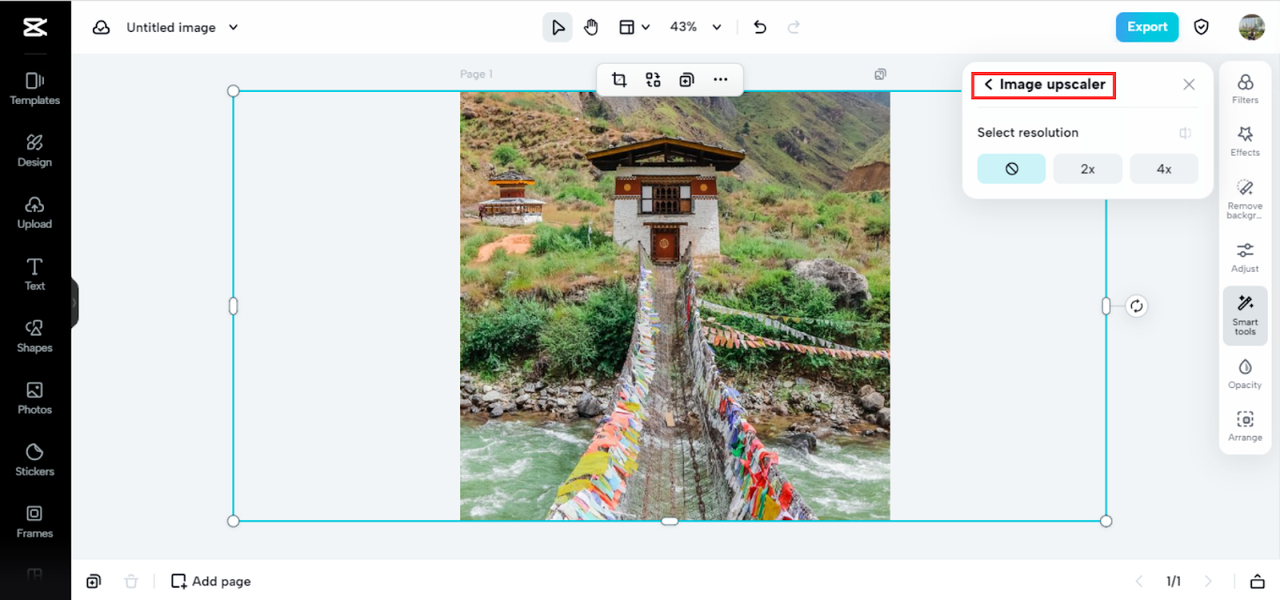Open the Arrange tool
This screenshot has width=1280, height=600.
tap(1245, 426)
